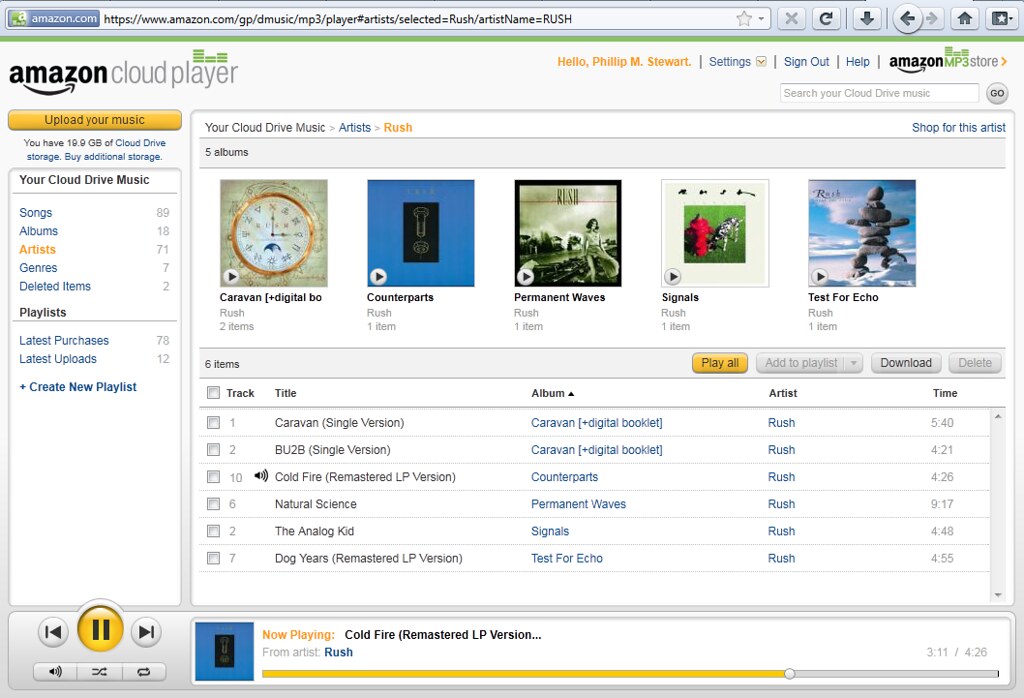
Task: Click the GO search button
Action: (x=997, y=93)
